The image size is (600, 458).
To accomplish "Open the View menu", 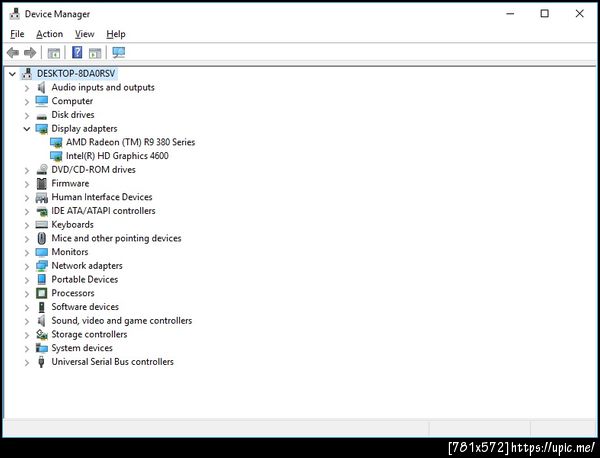I will click(x=85, y=34).
